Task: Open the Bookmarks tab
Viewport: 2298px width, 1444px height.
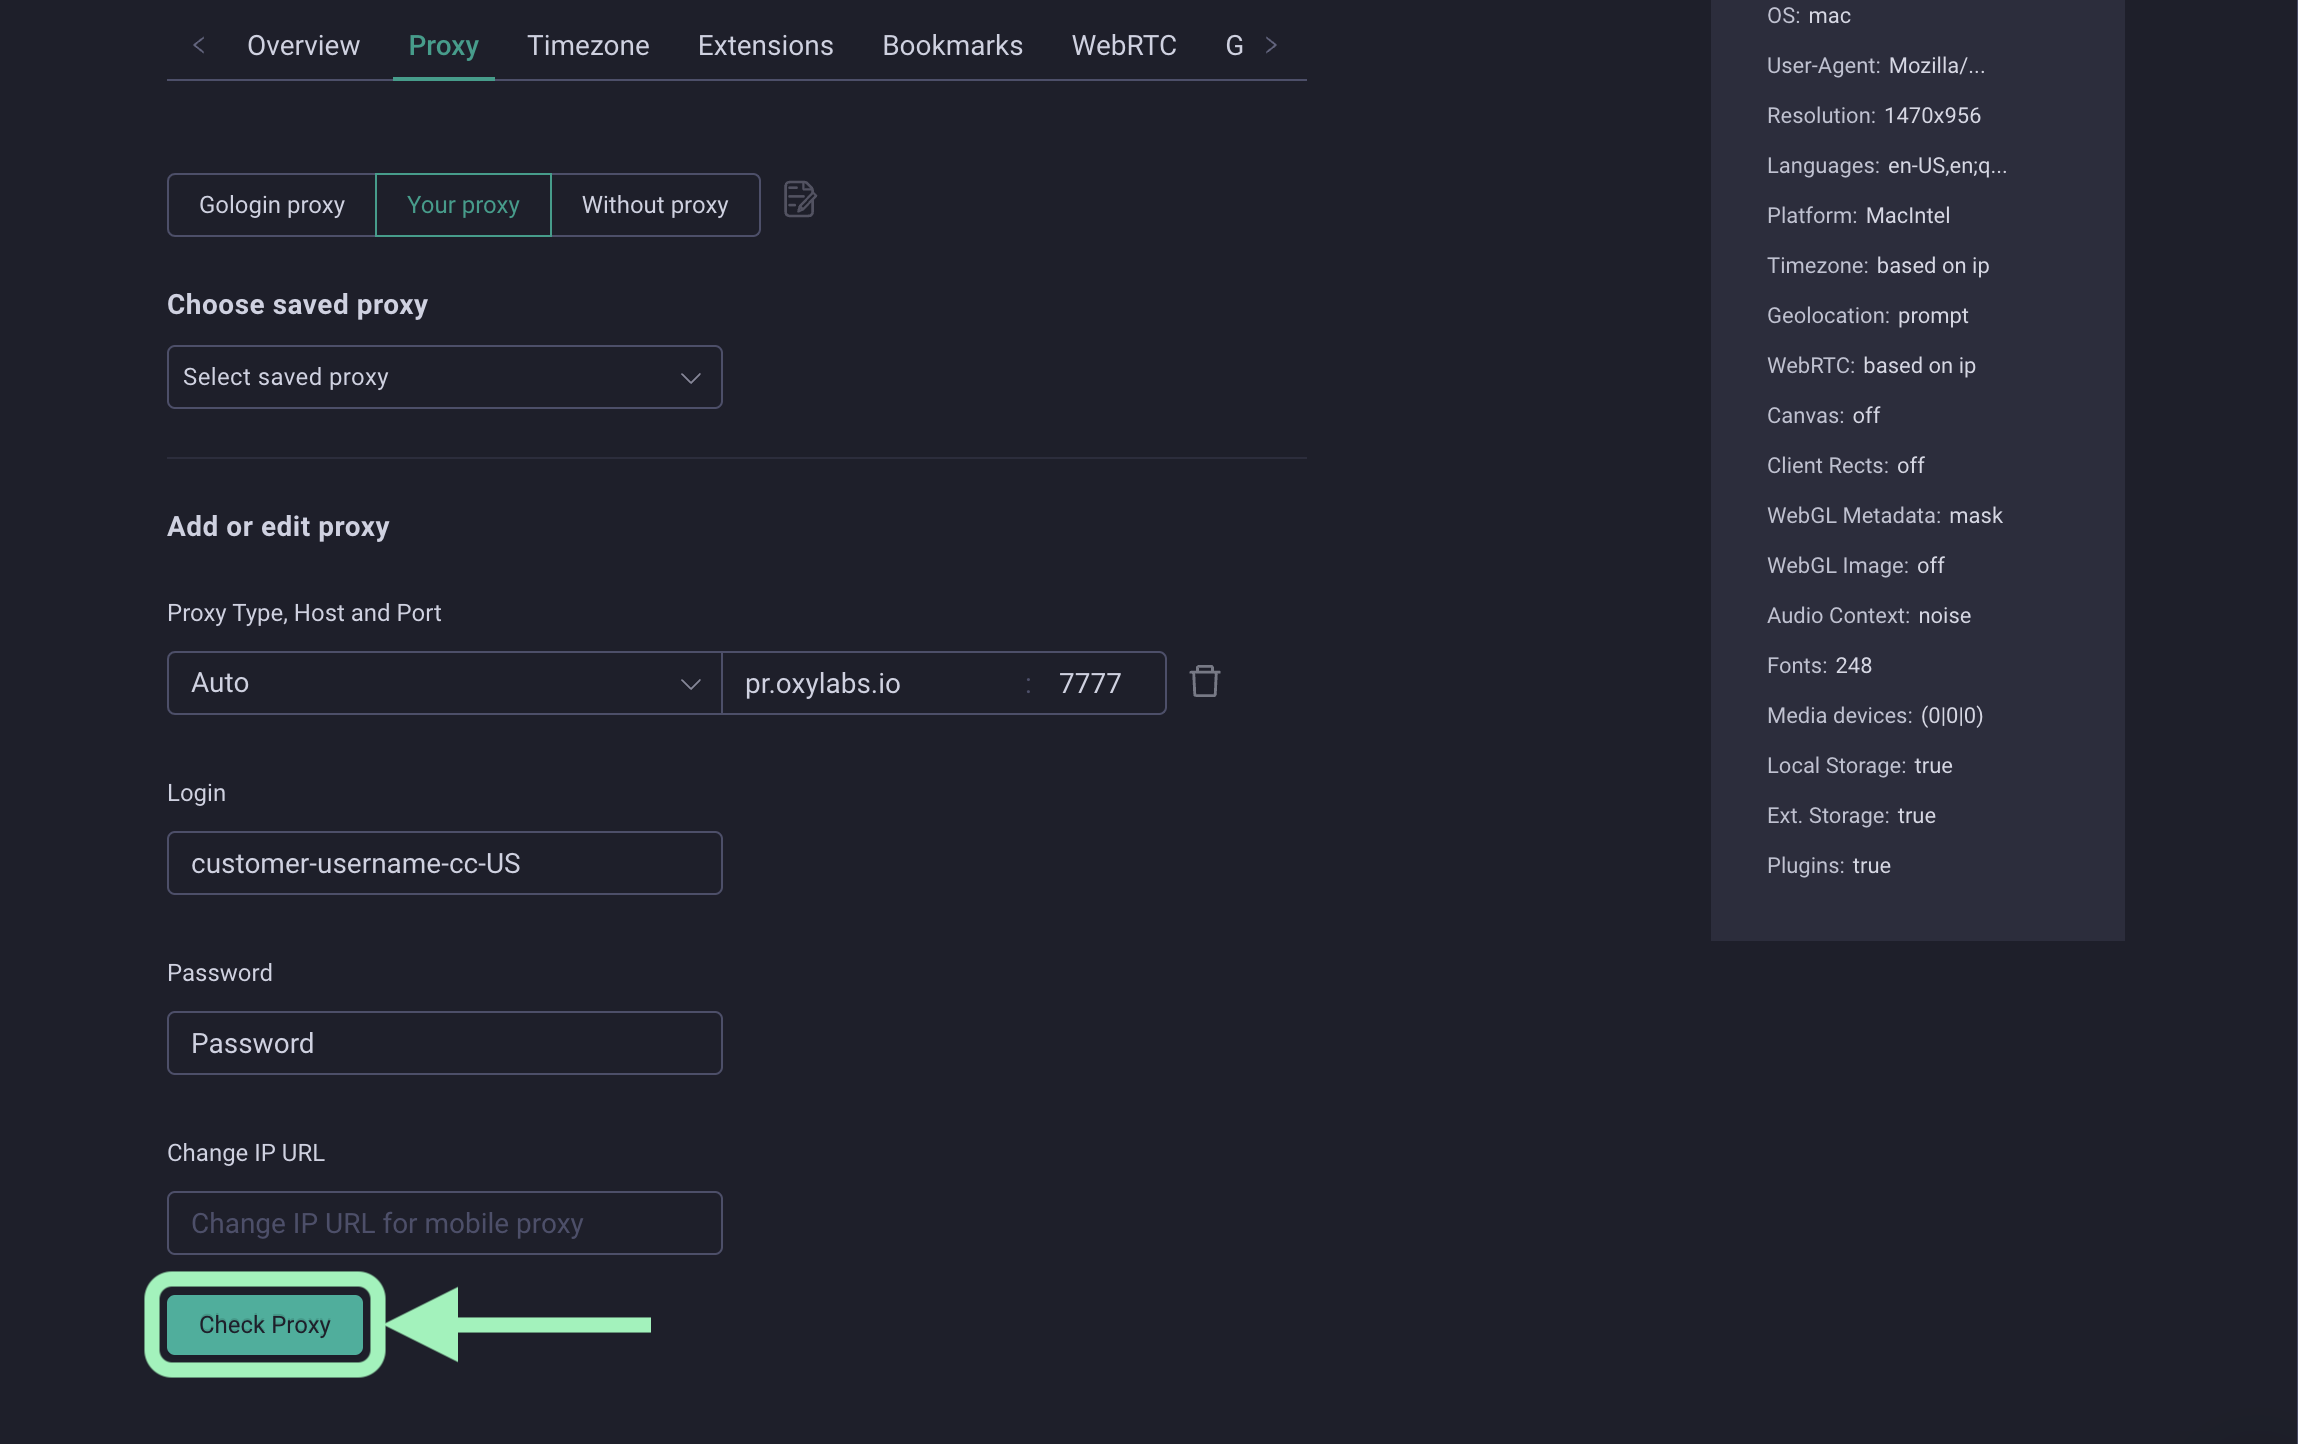Action: click(952, 45)
